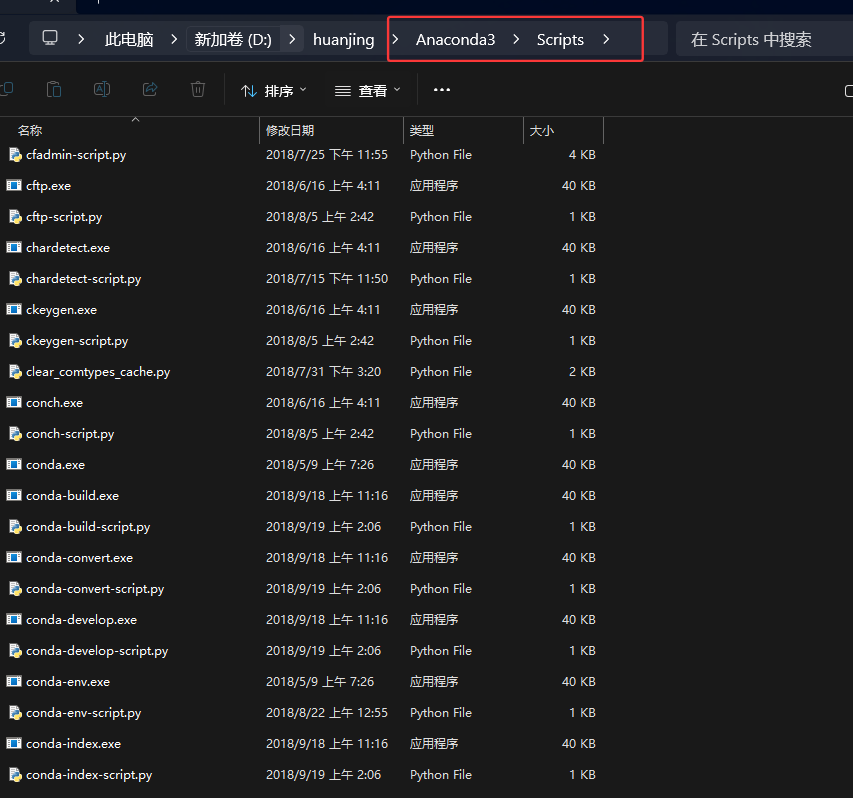Click the Python icon beside cfadmin-script.py

tap(15, 155)
